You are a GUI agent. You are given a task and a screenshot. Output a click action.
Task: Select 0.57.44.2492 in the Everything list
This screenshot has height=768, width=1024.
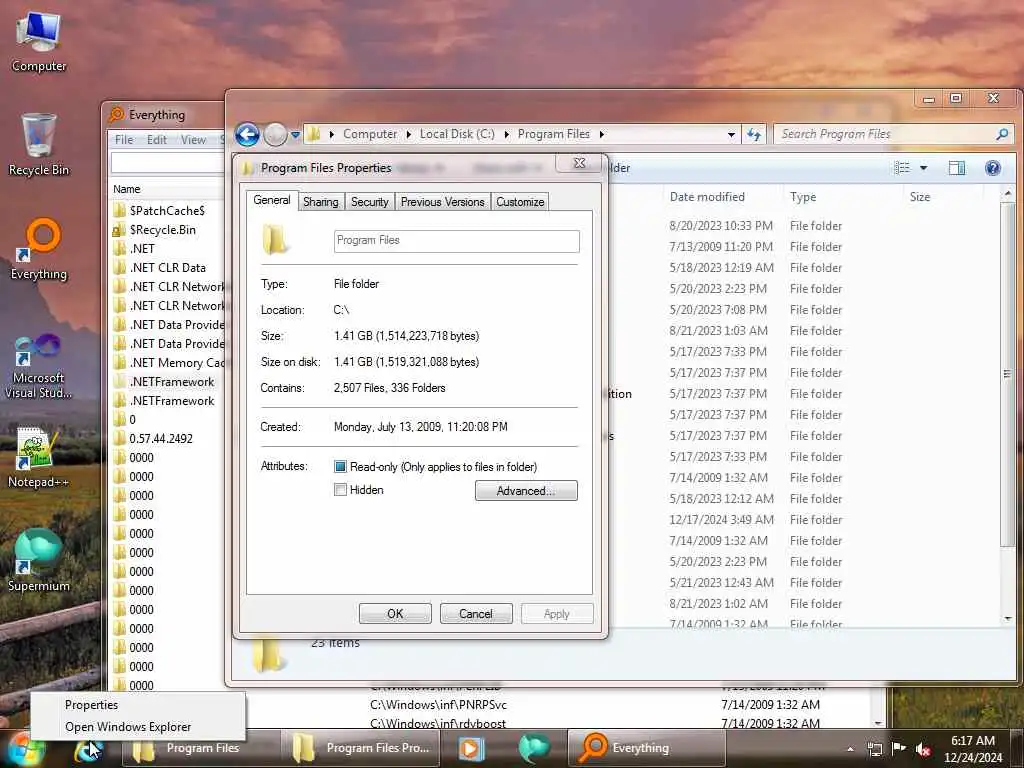pyautogui.click(x=161, y=439)
